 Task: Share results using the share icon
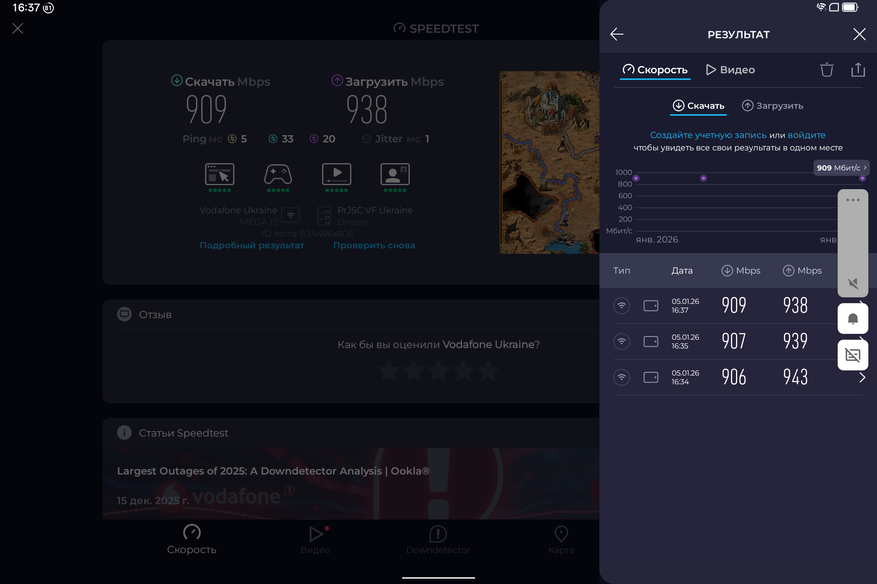[x=858, y=69]
